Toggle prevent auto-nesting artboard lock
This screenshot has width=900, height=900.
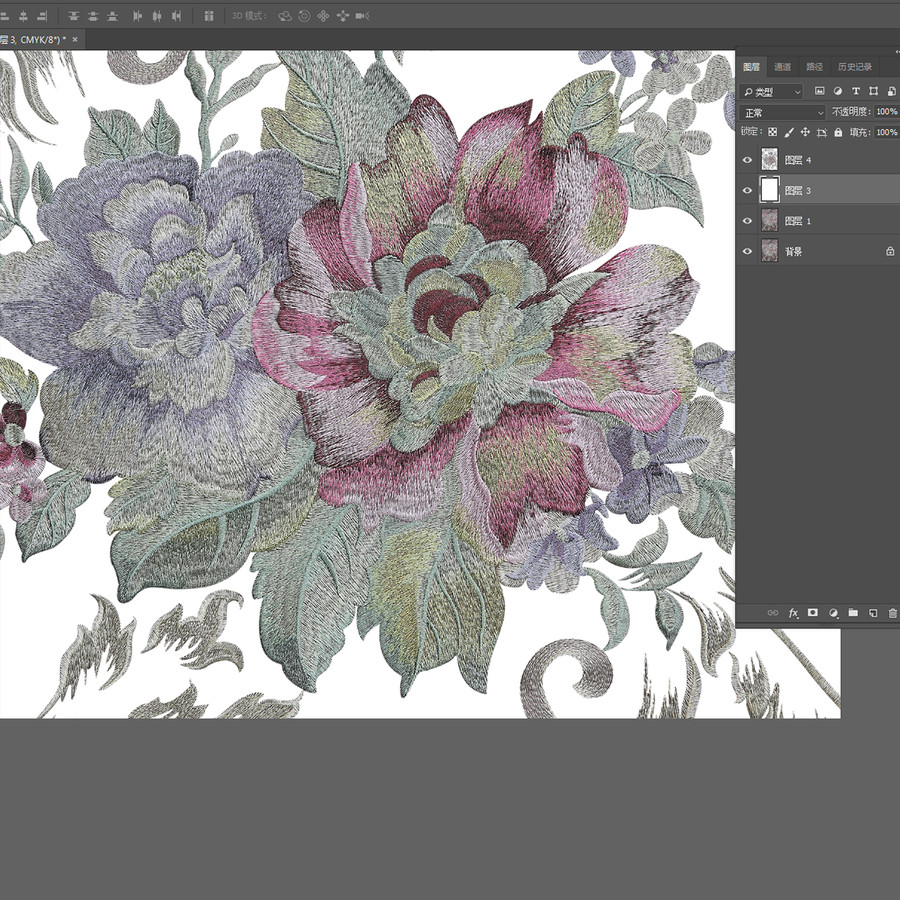(822, 132)
